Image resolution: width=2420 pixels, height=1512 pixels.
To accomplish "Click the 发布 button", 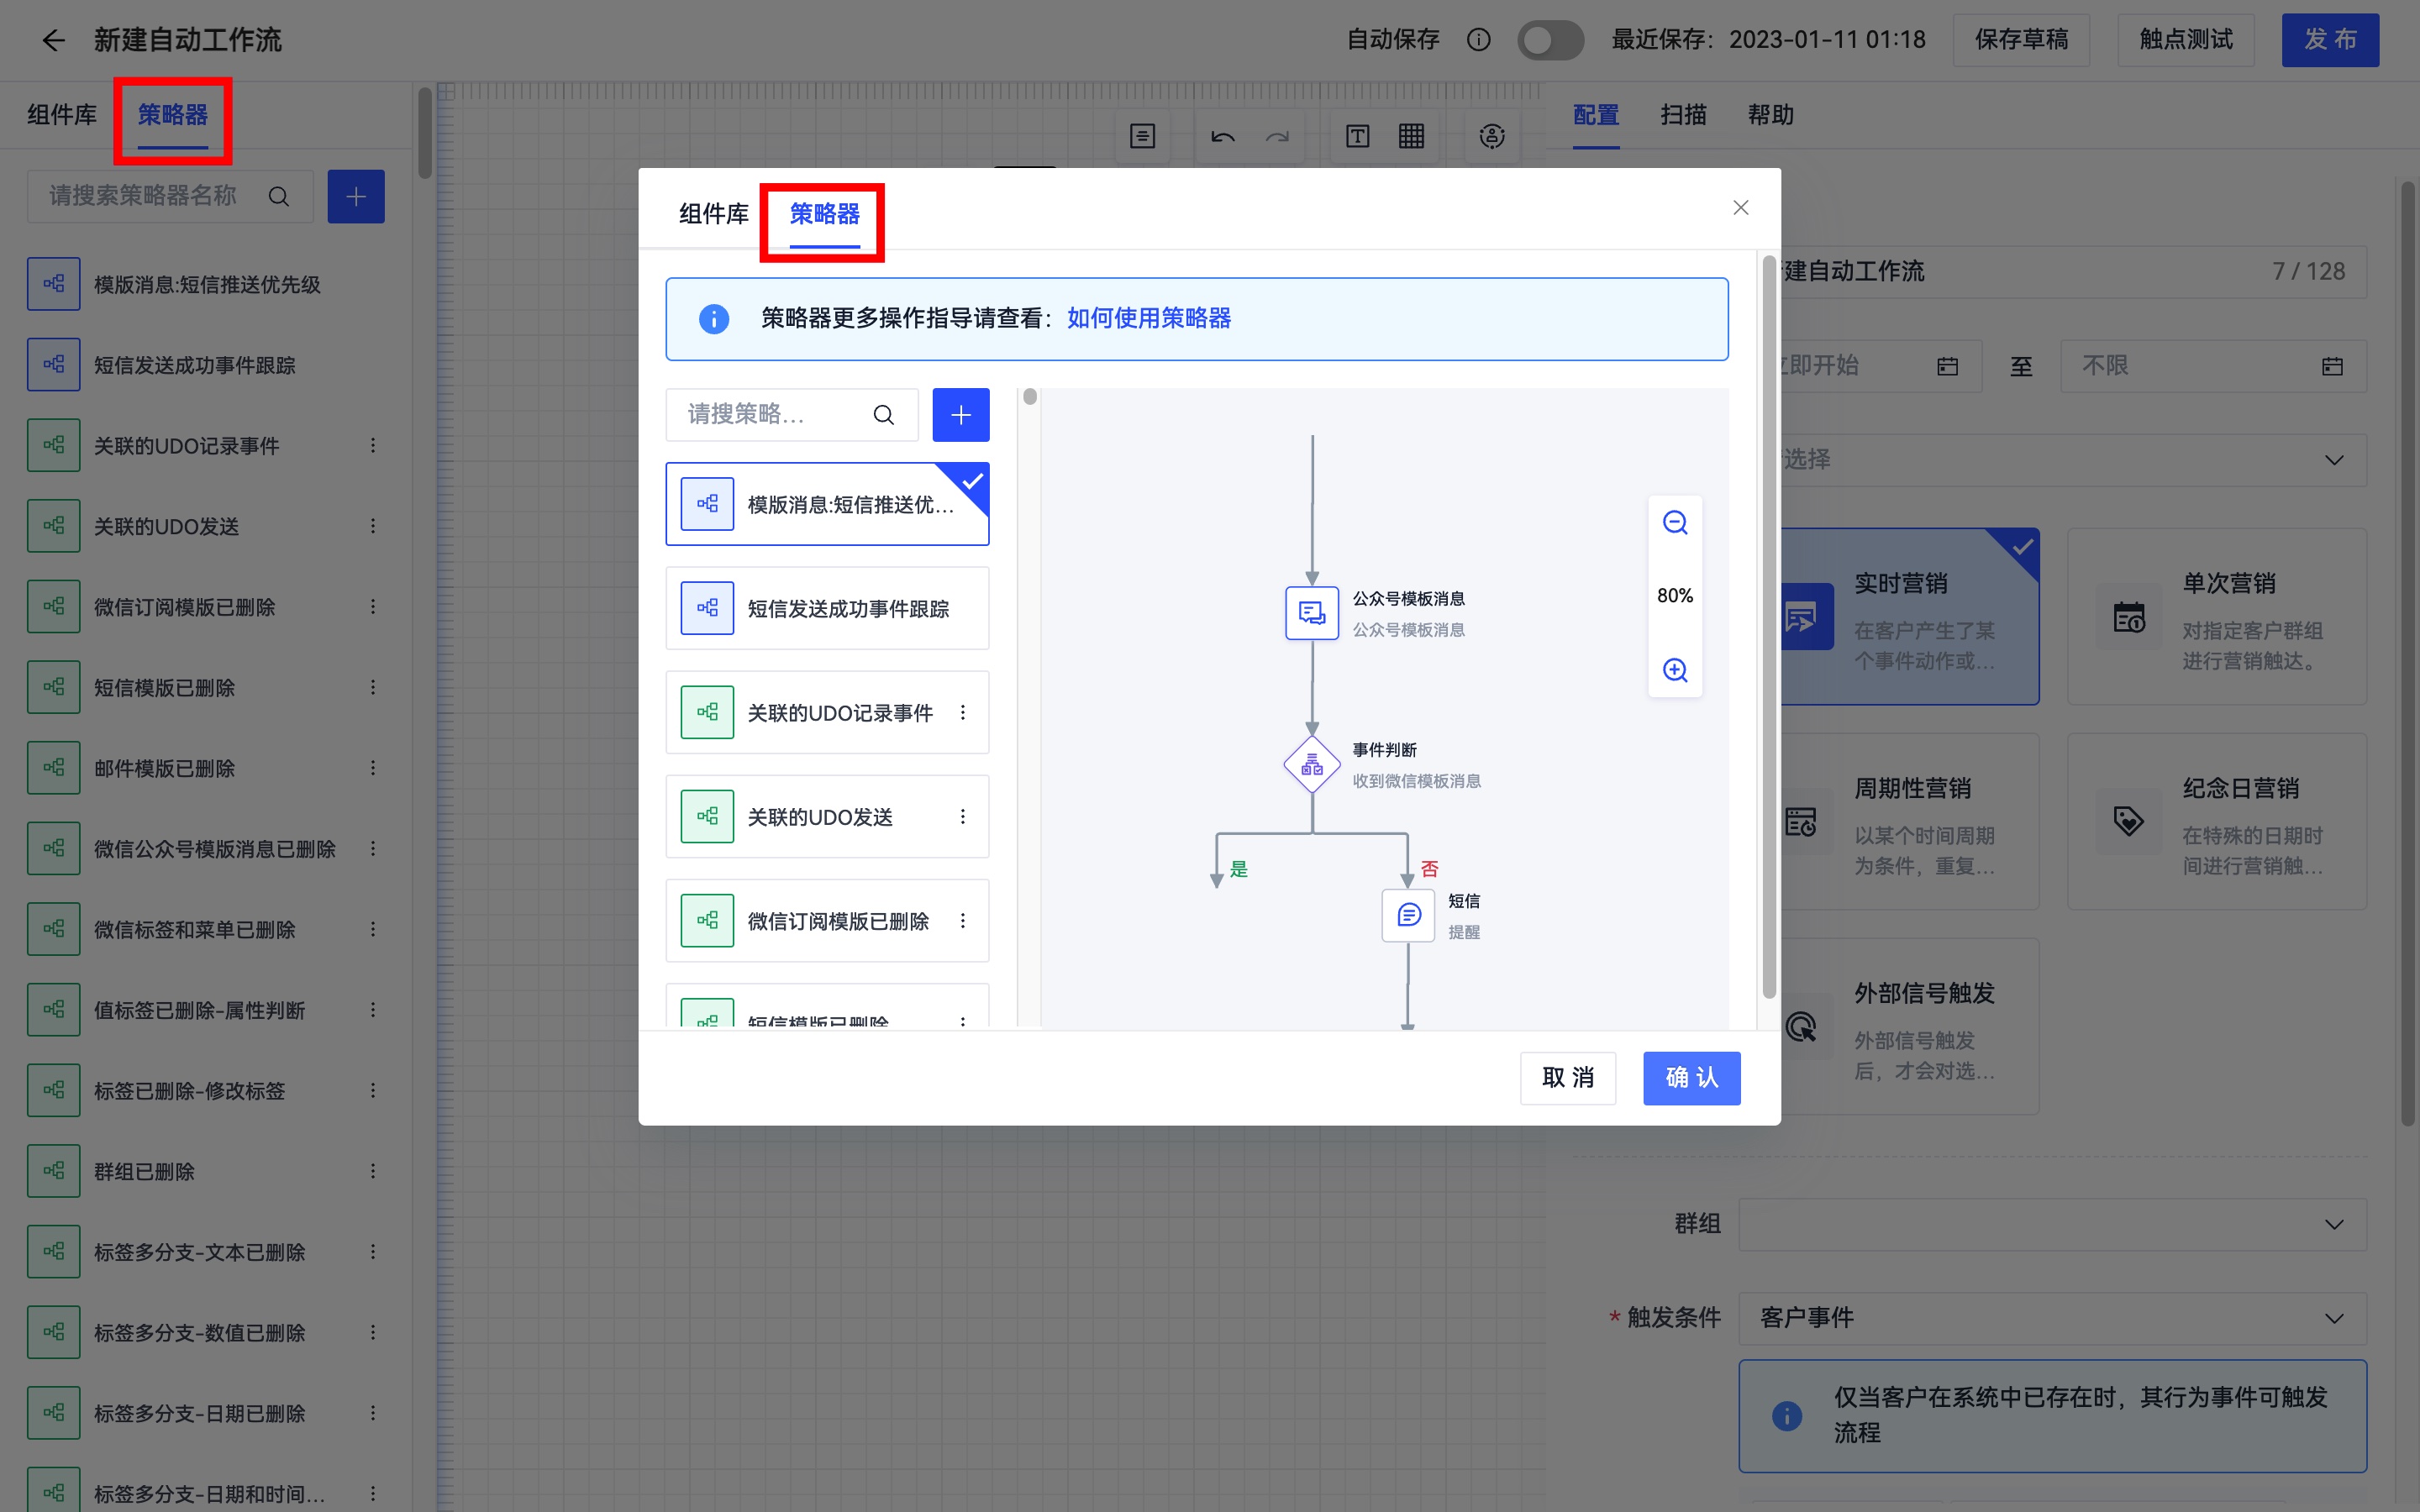I will 2330,40.
